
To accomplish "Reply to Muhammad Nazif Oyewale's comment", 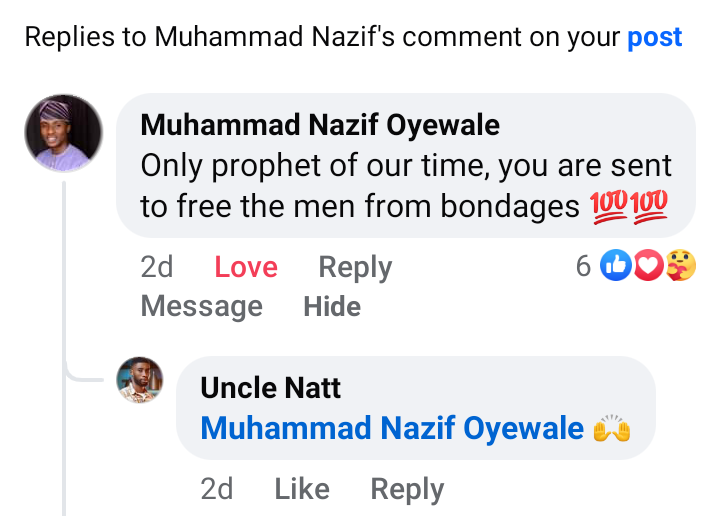I will pos(355,267).
